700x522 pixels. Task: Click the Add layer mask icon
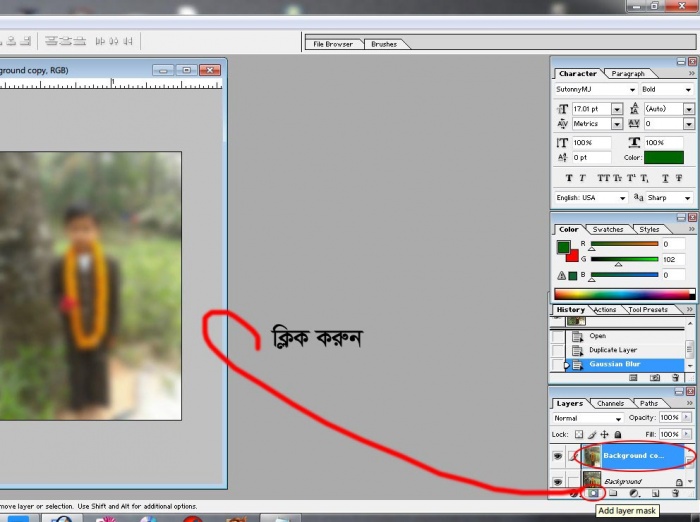point(593,493)
